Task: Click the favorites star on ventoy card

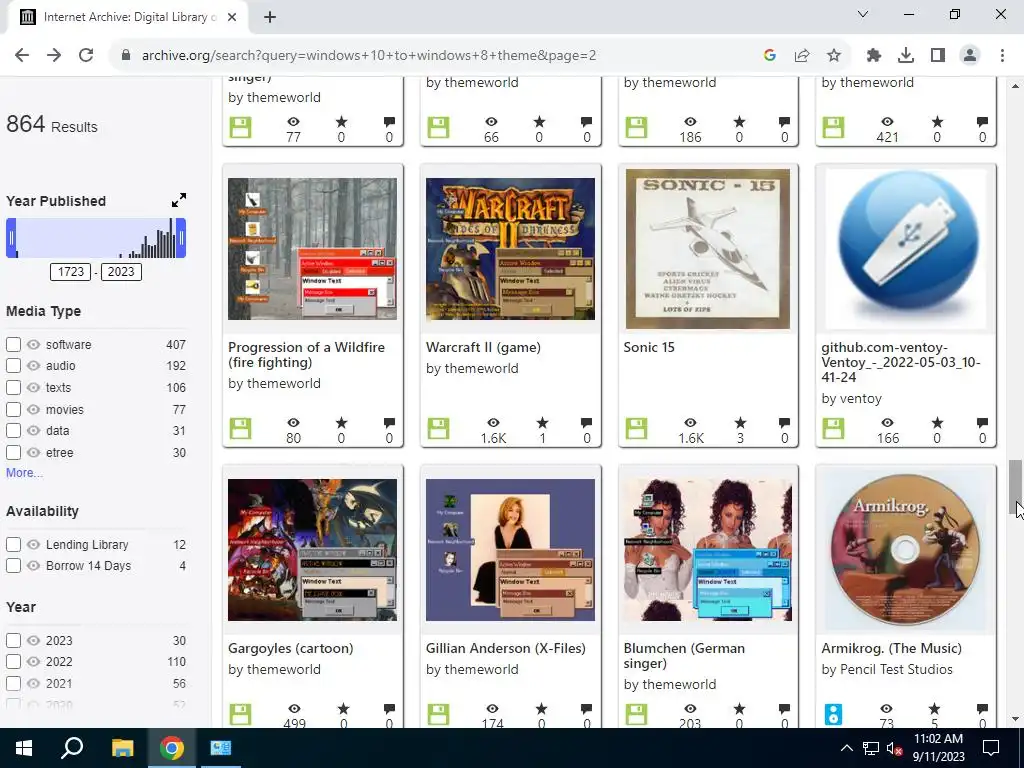Action: tap(937, 423)
